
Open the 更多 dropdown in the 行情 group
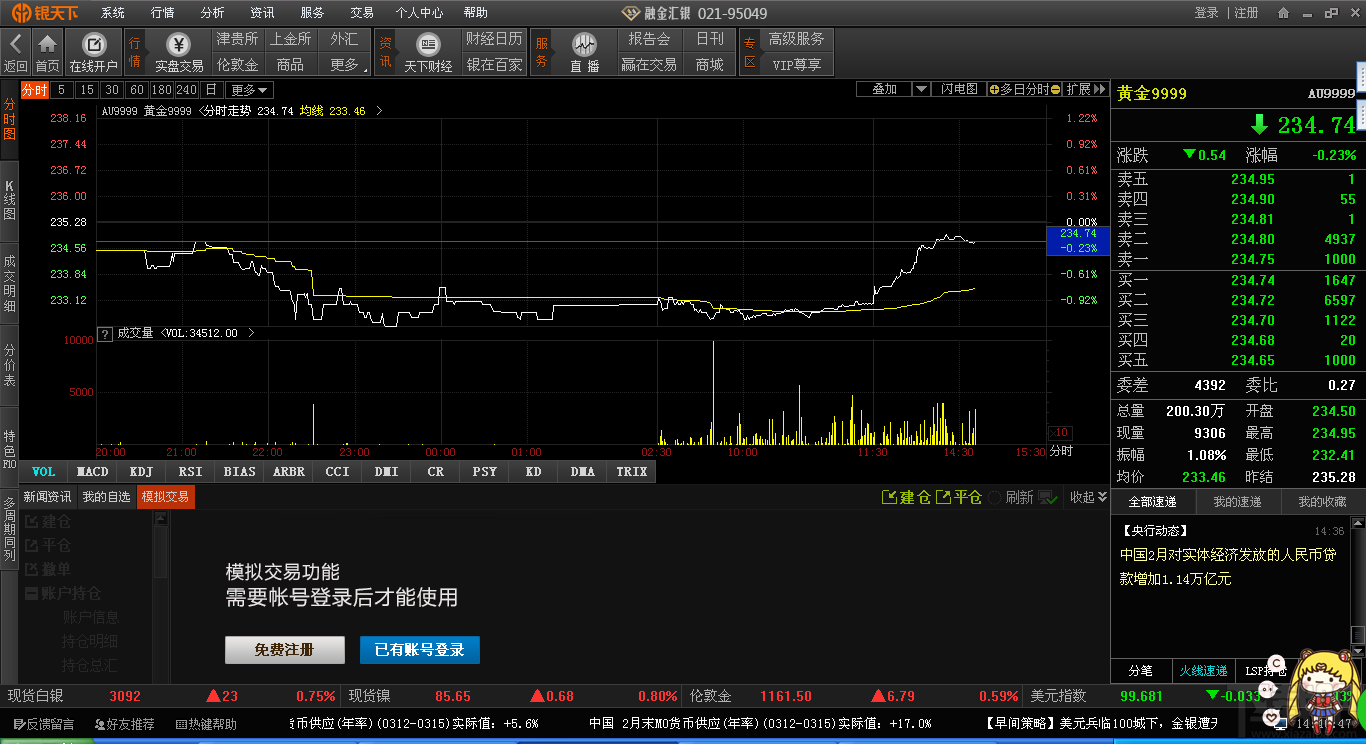coord(344,65)
